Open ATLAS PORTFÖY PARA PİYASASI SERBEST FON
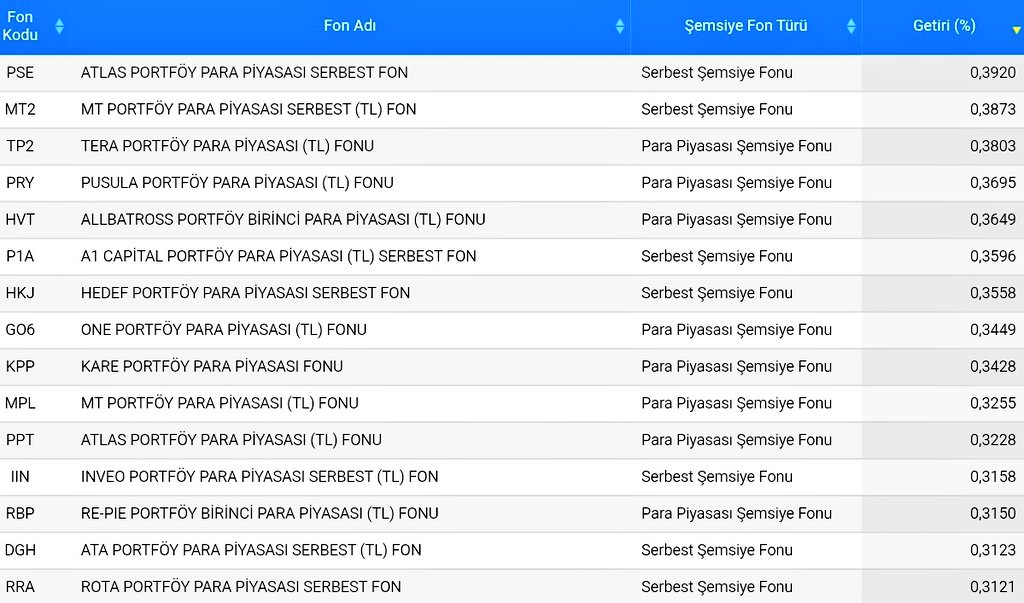The image size is (1024, 603). 244,73
